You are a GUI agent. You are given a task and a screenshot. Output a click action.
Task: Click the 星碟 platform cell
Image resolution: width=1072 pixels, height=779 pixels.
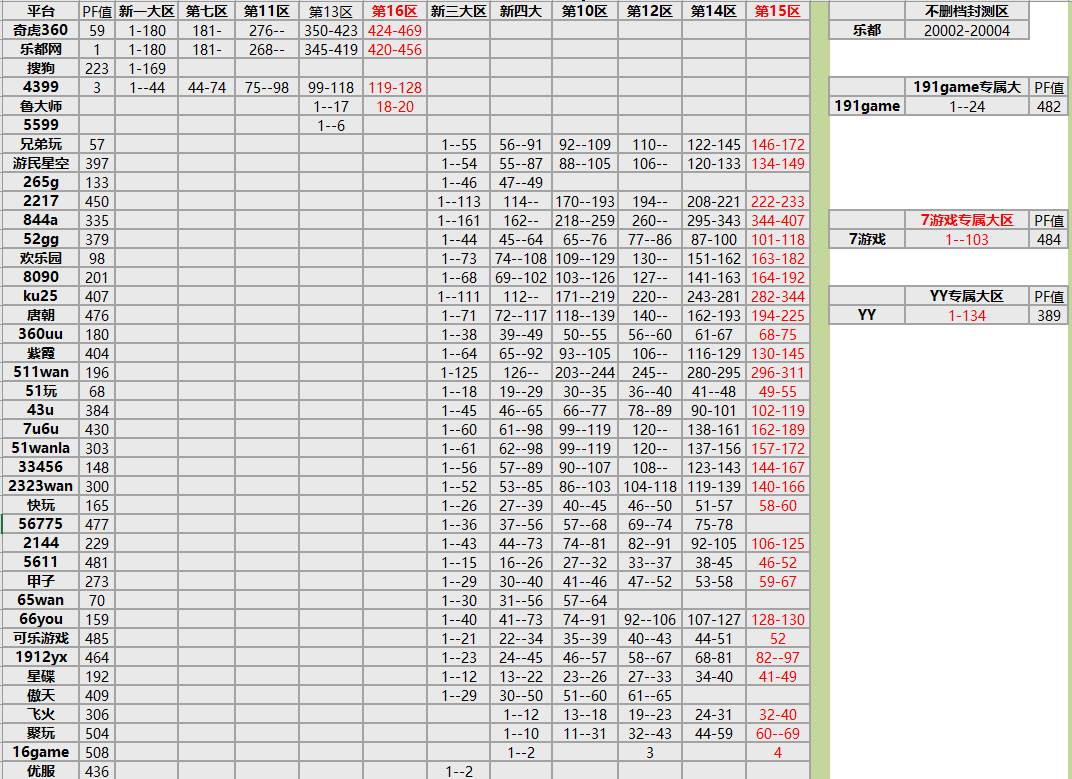[x=40, y=676]
